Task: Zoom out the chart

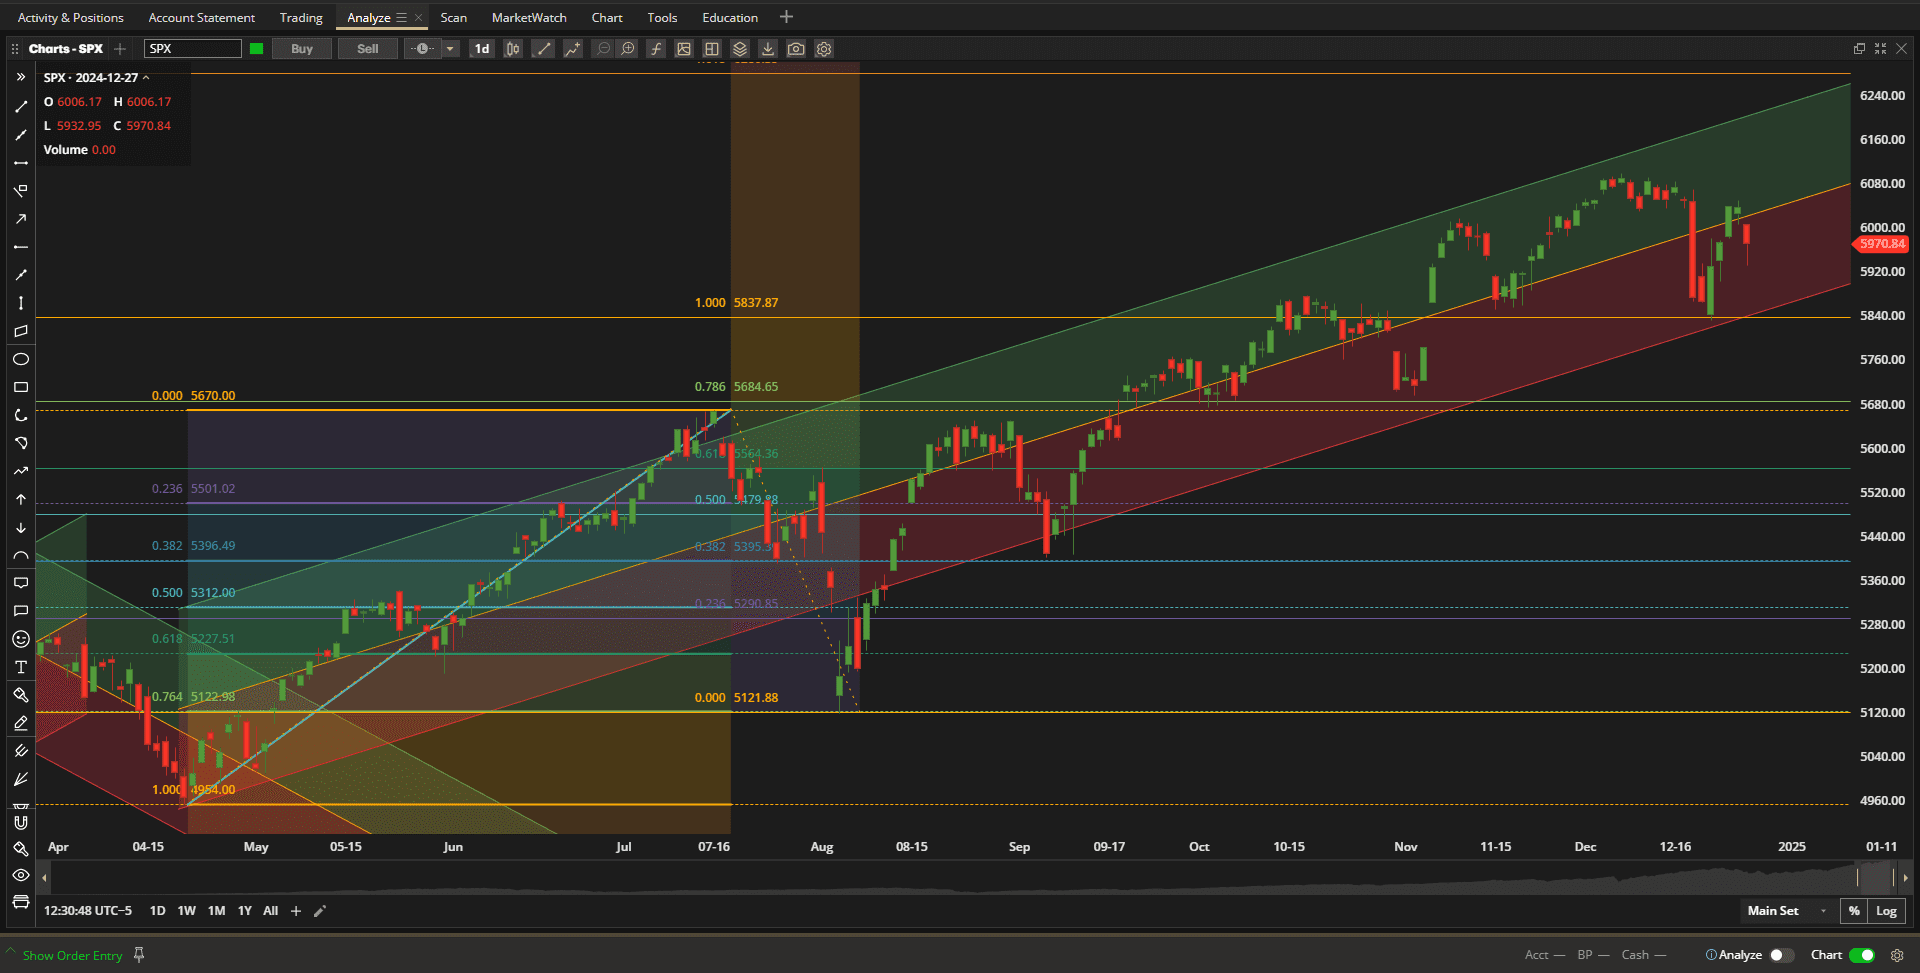Action: click(x=603, y=49)
